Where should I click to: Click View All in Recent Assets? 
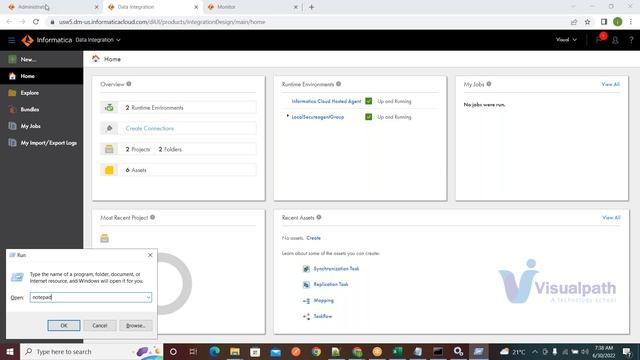(611, 218)
